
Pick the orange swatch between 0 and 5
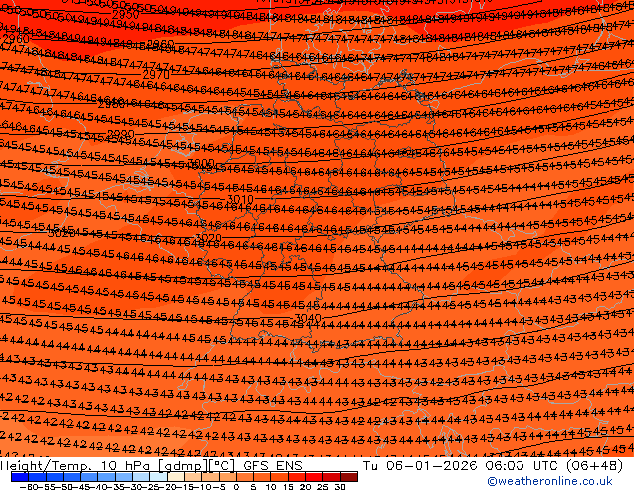(x=245, y=477)
